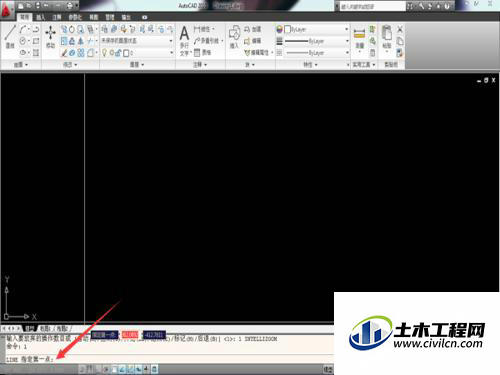Open the unsaved layer state dropdown

(137, 41)
